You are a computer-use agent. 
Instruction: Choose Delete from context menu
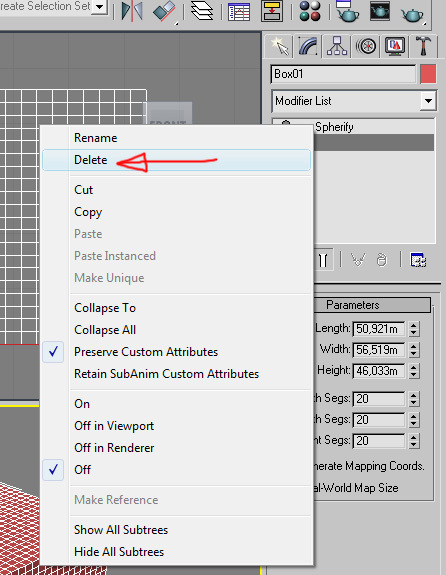176,160
